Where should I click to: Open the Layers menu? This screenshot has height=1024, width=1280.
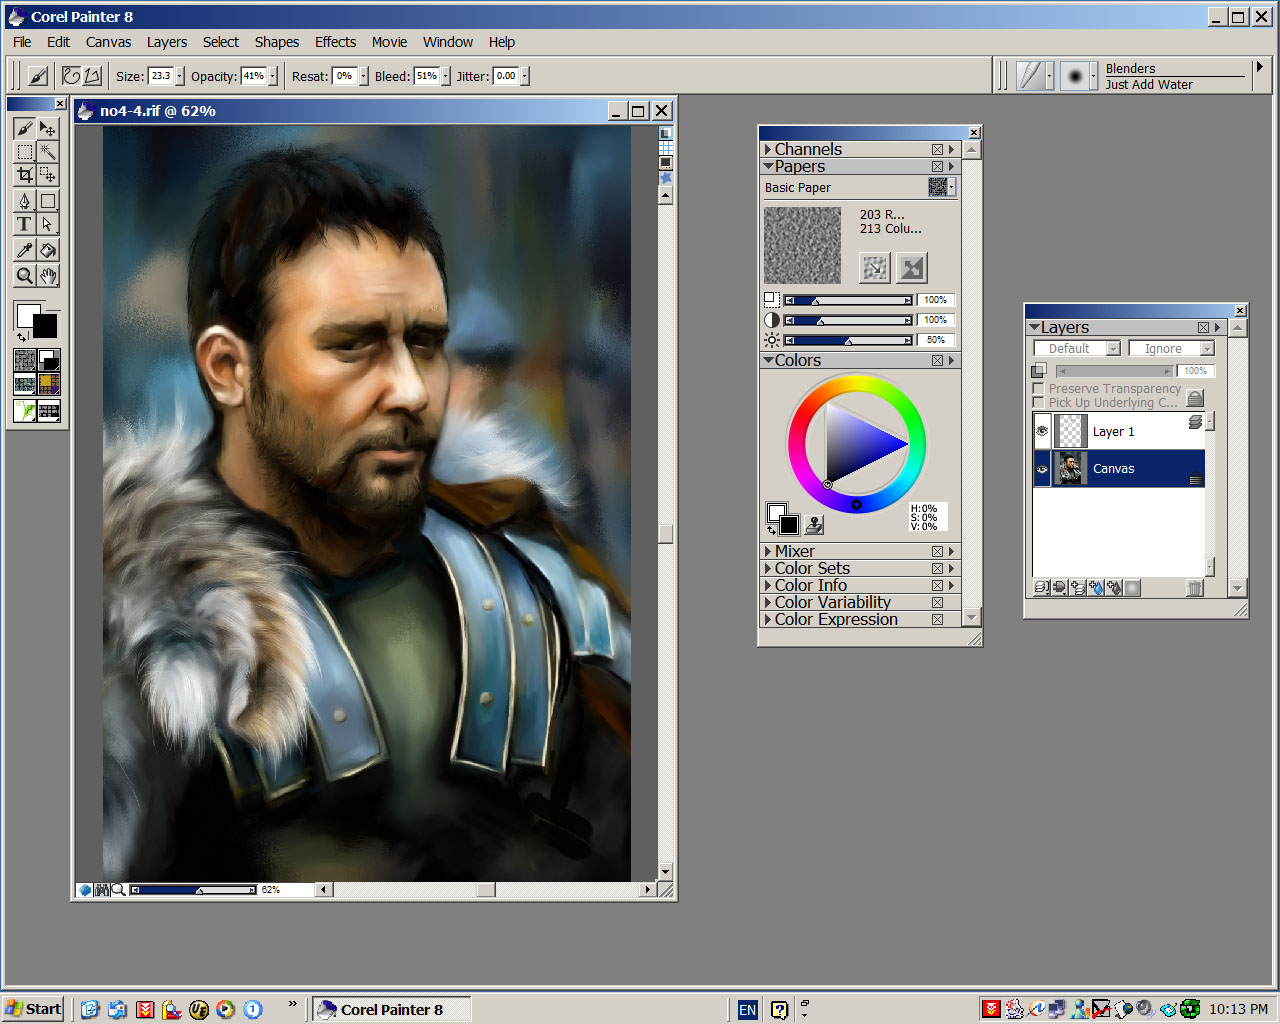tap(166, 42)
